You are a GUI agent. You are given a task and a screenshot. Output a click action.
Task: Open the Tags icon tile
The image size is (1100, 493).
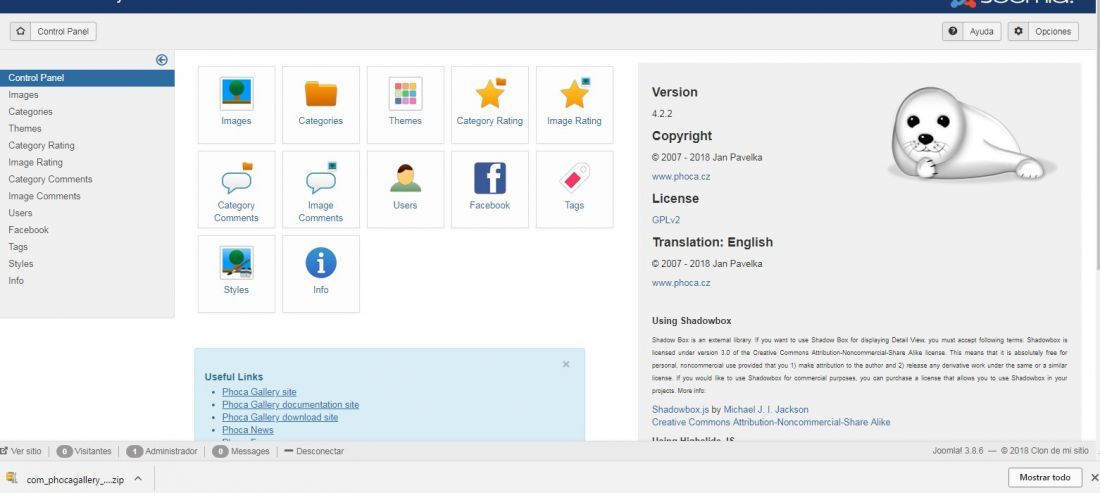[x=575, y=189]
